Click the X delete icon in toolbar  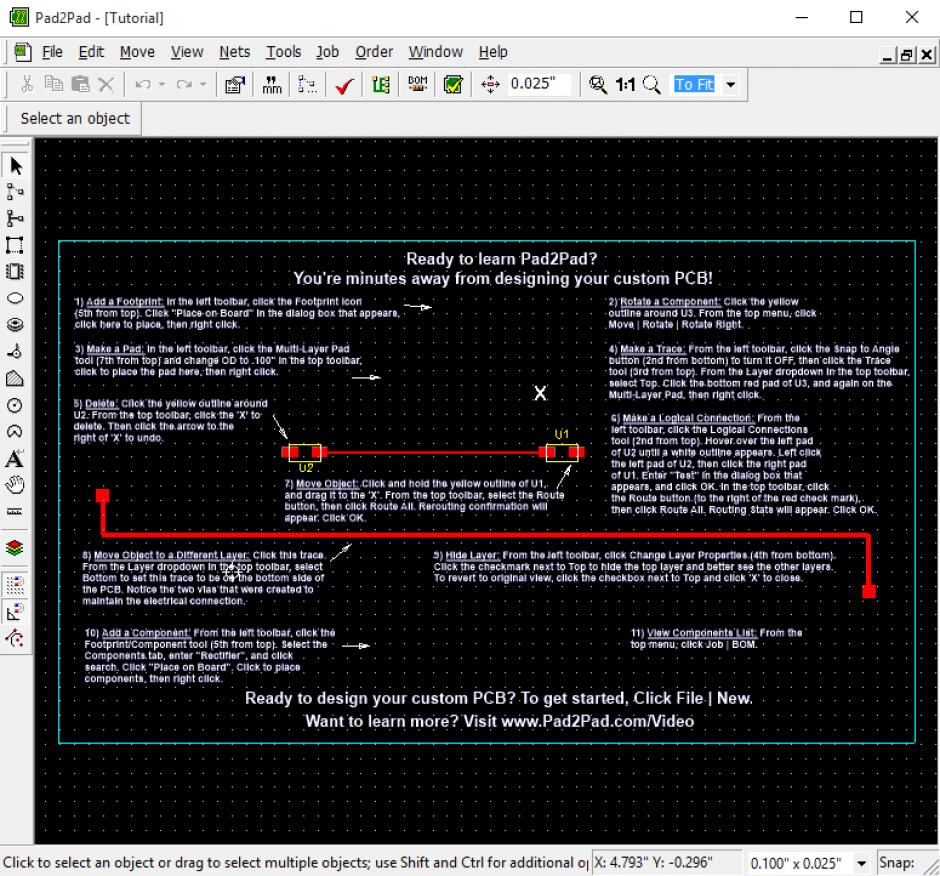pyautogui.click(x=106, y=84)
